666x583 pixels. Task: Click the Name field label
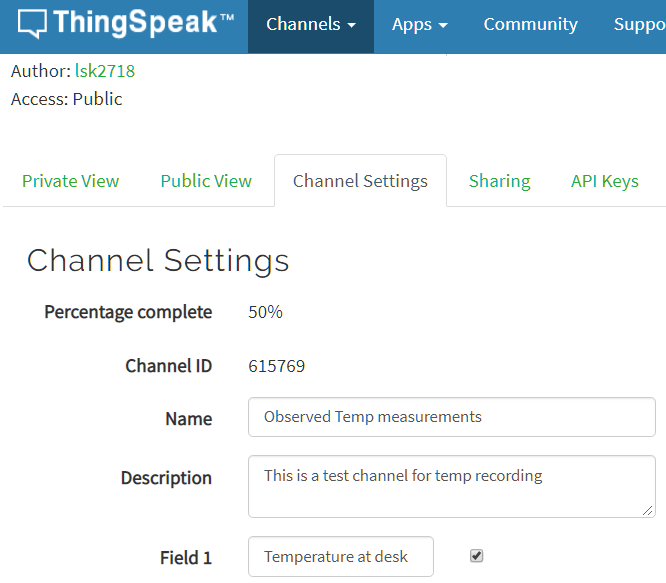click(188, 419)
